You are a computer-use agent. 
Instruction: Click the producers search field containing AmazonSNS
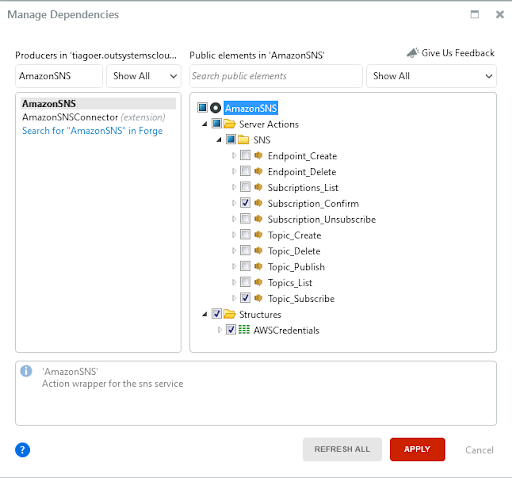point(59,76)
